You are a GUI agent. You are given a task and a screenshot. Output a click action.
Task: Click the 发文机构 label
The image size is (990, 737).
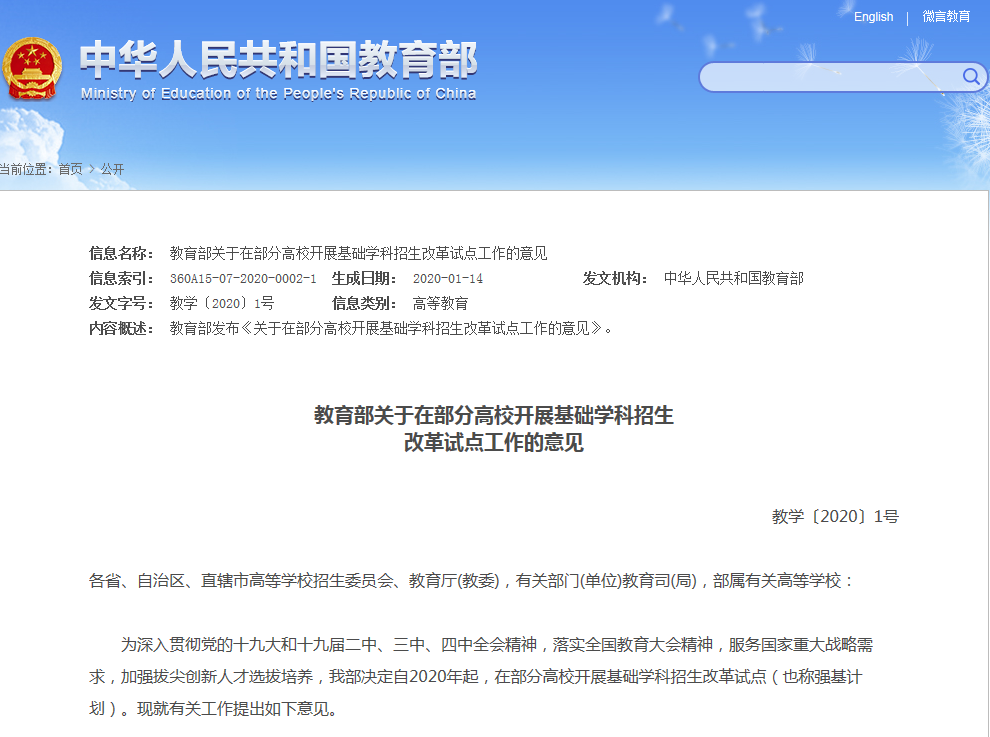615,279
